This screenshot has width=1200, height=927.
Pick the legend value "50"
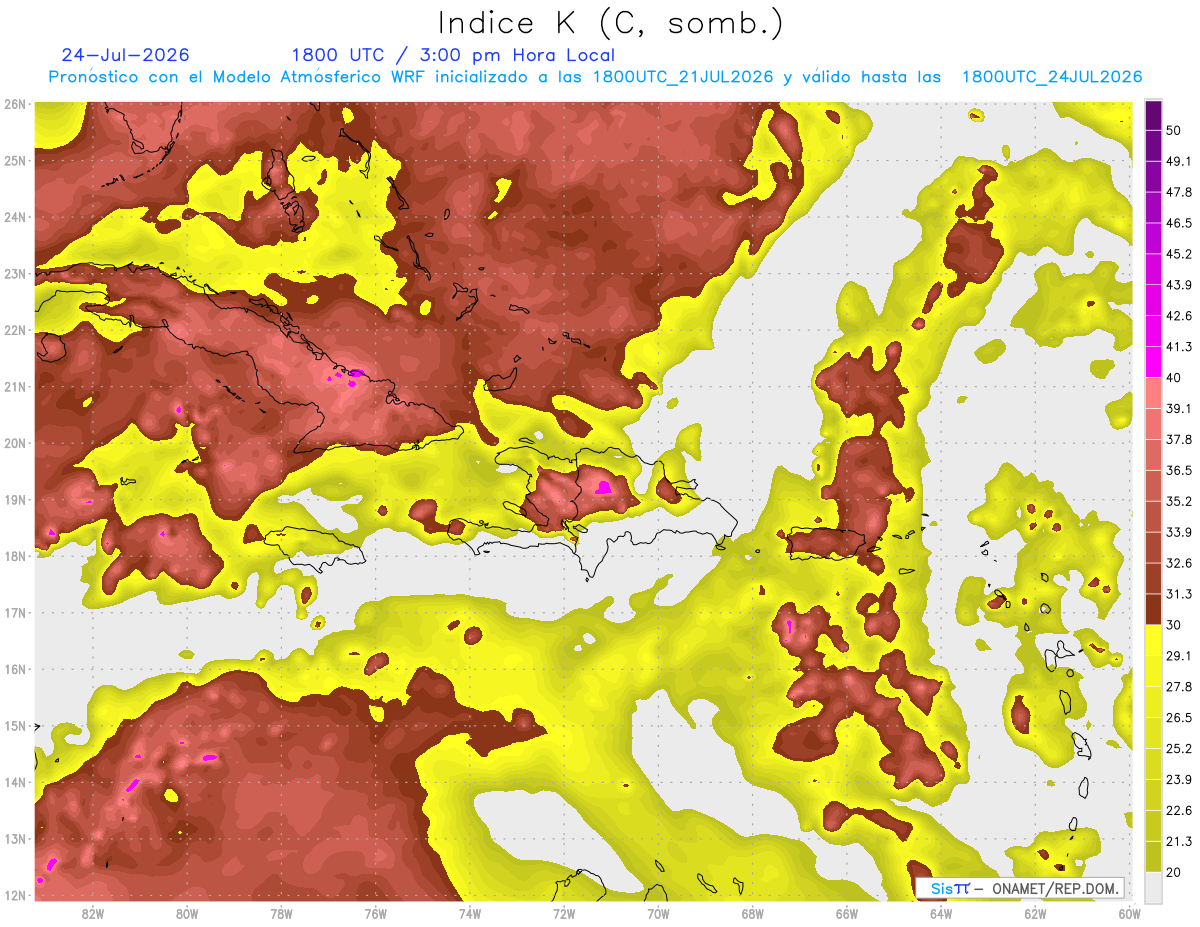click(1173, 130)
